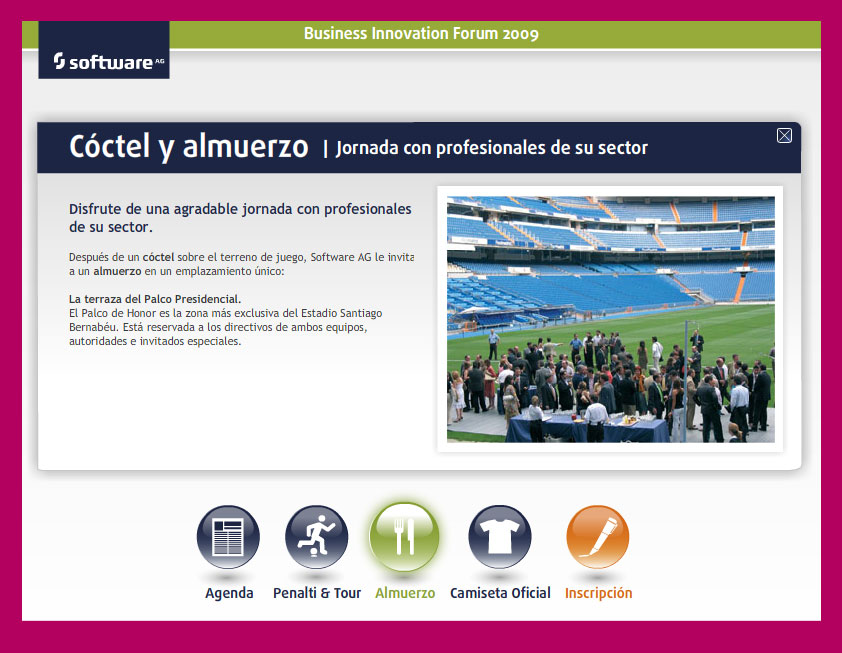Viewport: 842px width, 653px height.
Task: Open the Penalti & Tour text label
Action: click(x=317, y=593)
